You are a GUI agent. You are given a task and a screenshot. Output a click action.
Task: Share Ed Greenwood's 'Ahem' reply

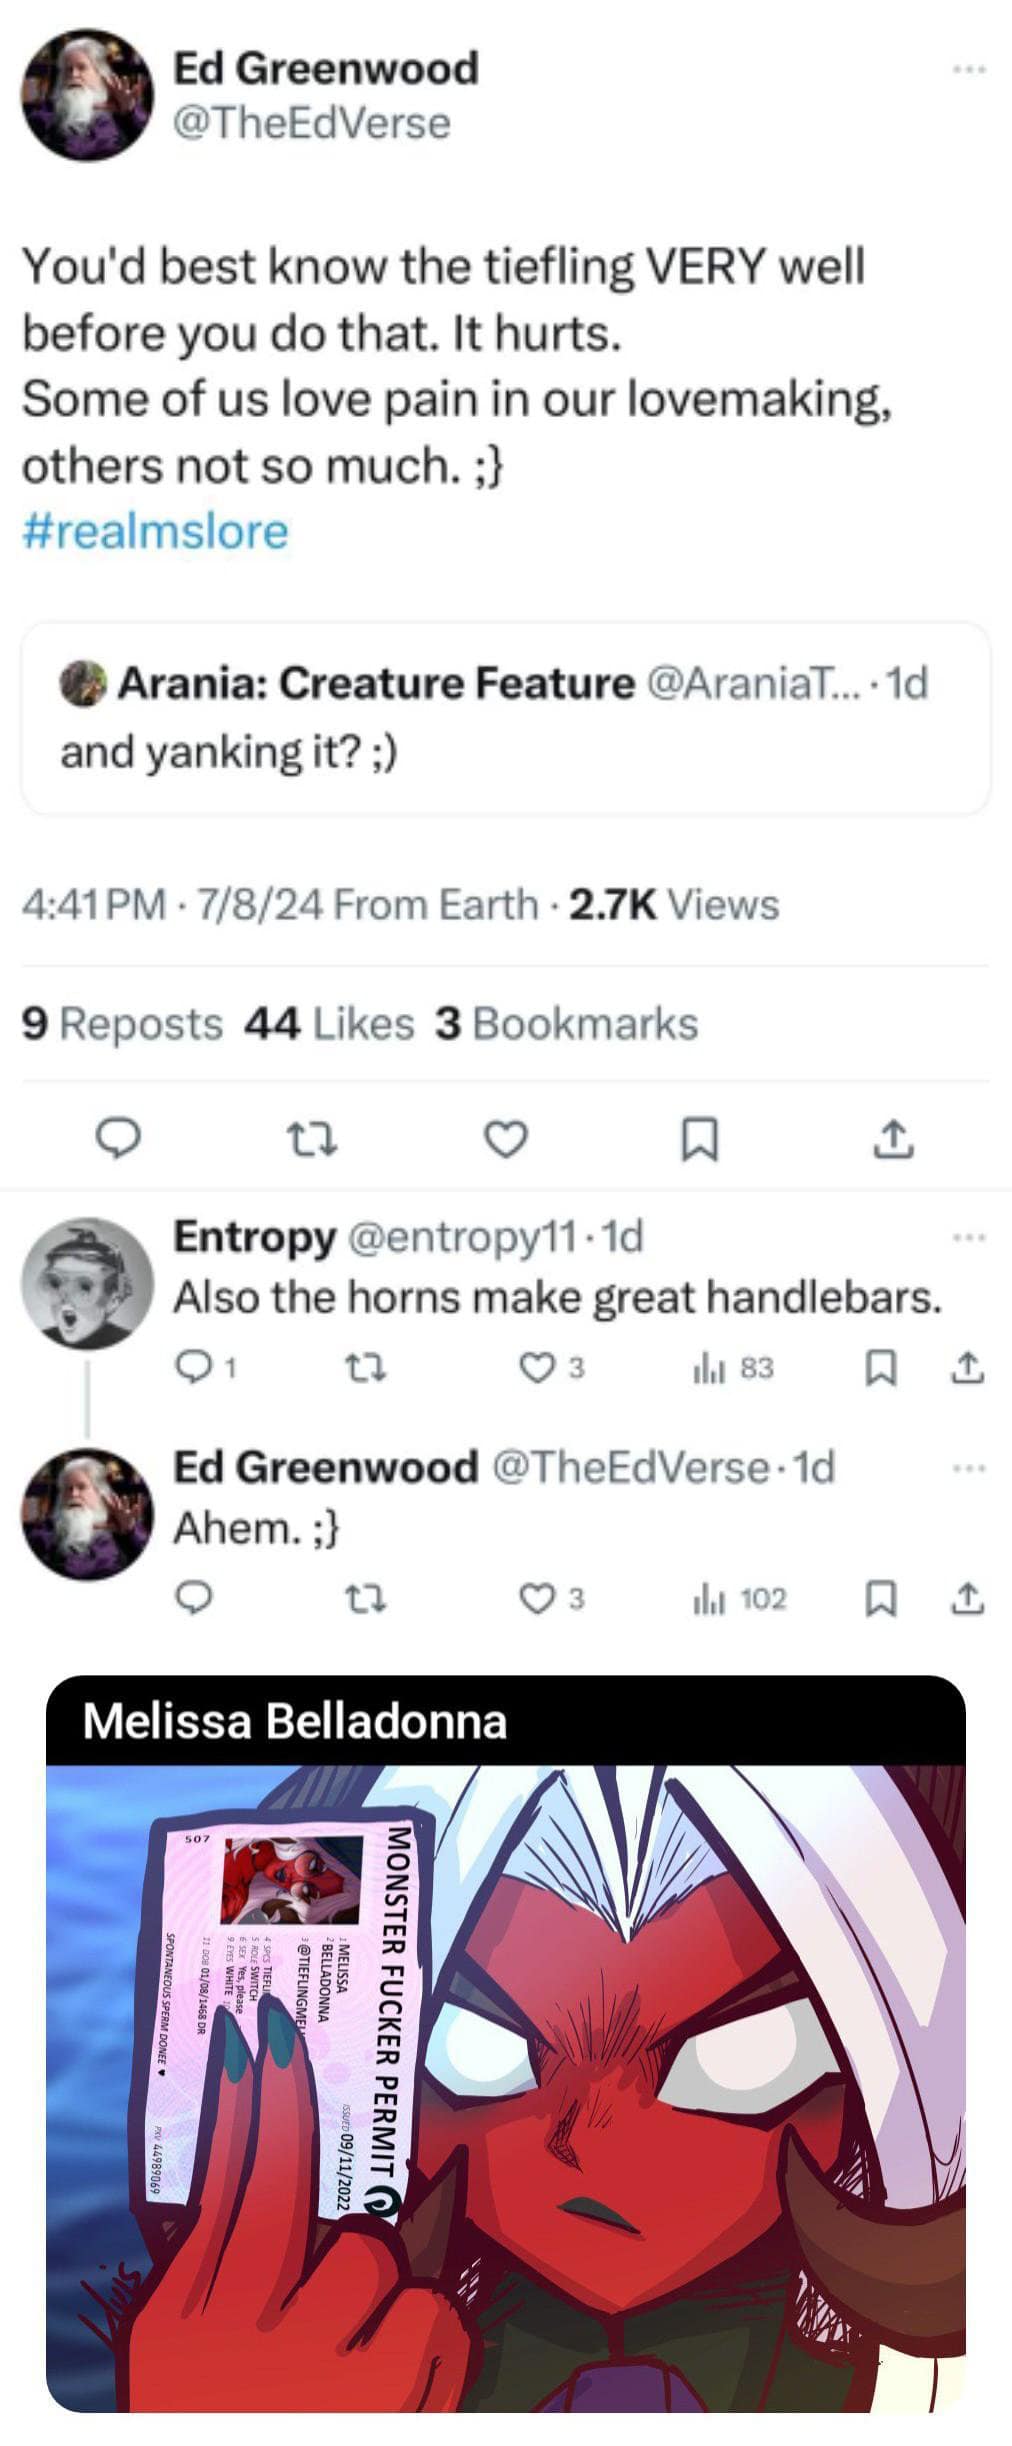[966, 1599]
